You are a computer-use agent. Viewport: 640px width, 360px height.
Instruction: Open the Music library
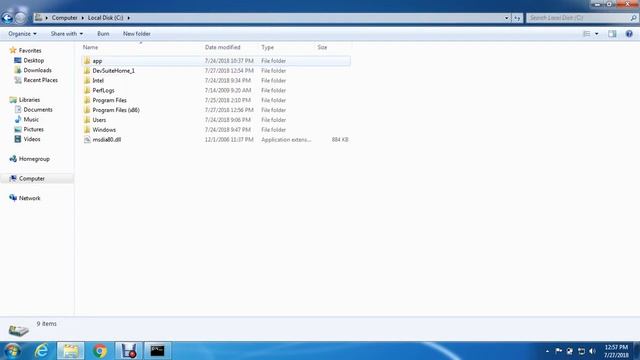(31, 119)
